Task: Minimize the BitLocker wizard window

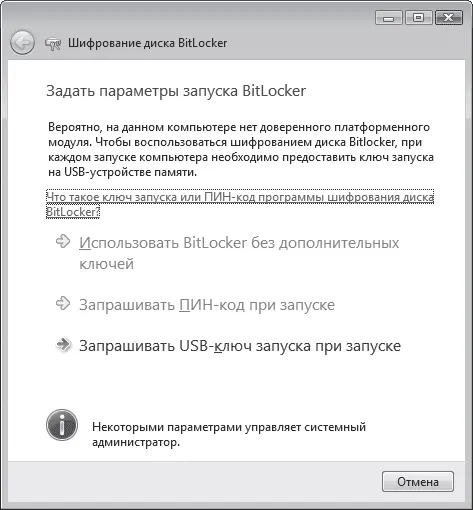Action: (x=389, y=18)
